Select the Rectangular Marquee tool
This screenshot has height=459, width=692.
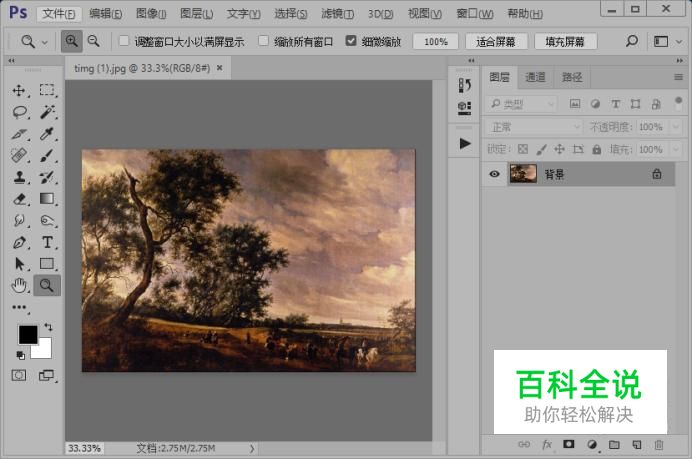click(47, 90)
